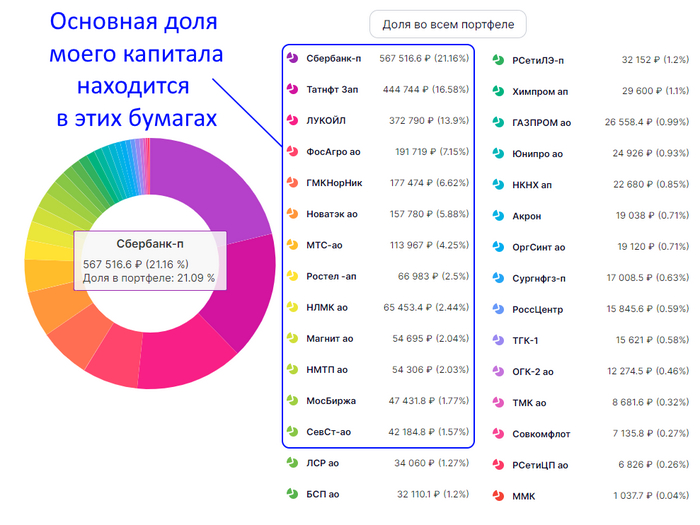Click the pie icon next to Магнит ао

pos(292,338)
